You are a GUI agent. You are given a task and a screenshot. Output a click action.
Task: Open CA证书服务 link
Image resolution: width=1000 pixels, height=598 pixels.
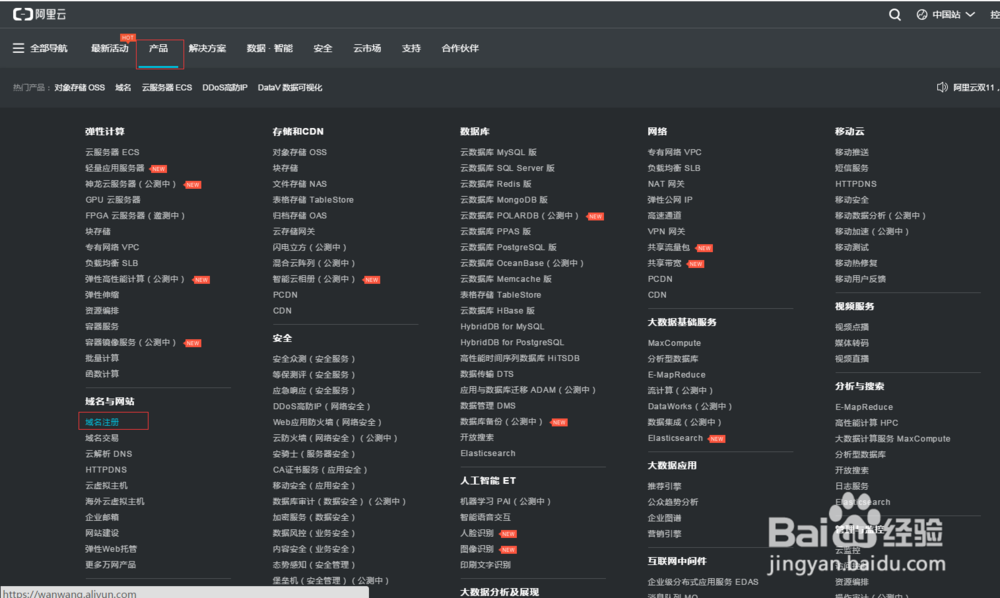click(320, 470)
